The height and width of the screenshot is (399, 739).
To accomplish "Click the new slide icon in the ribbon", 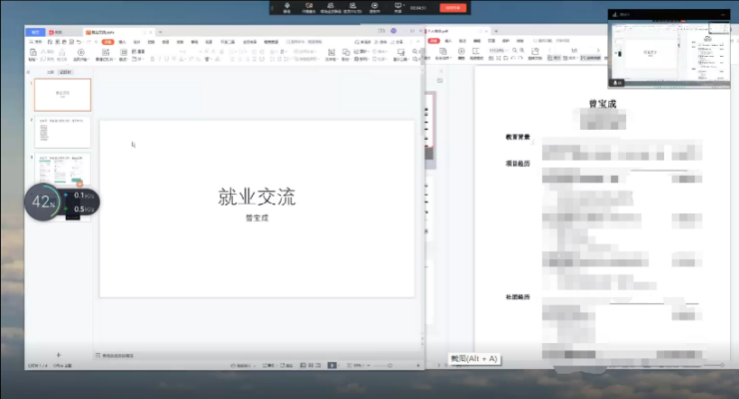I will [106, 52].
